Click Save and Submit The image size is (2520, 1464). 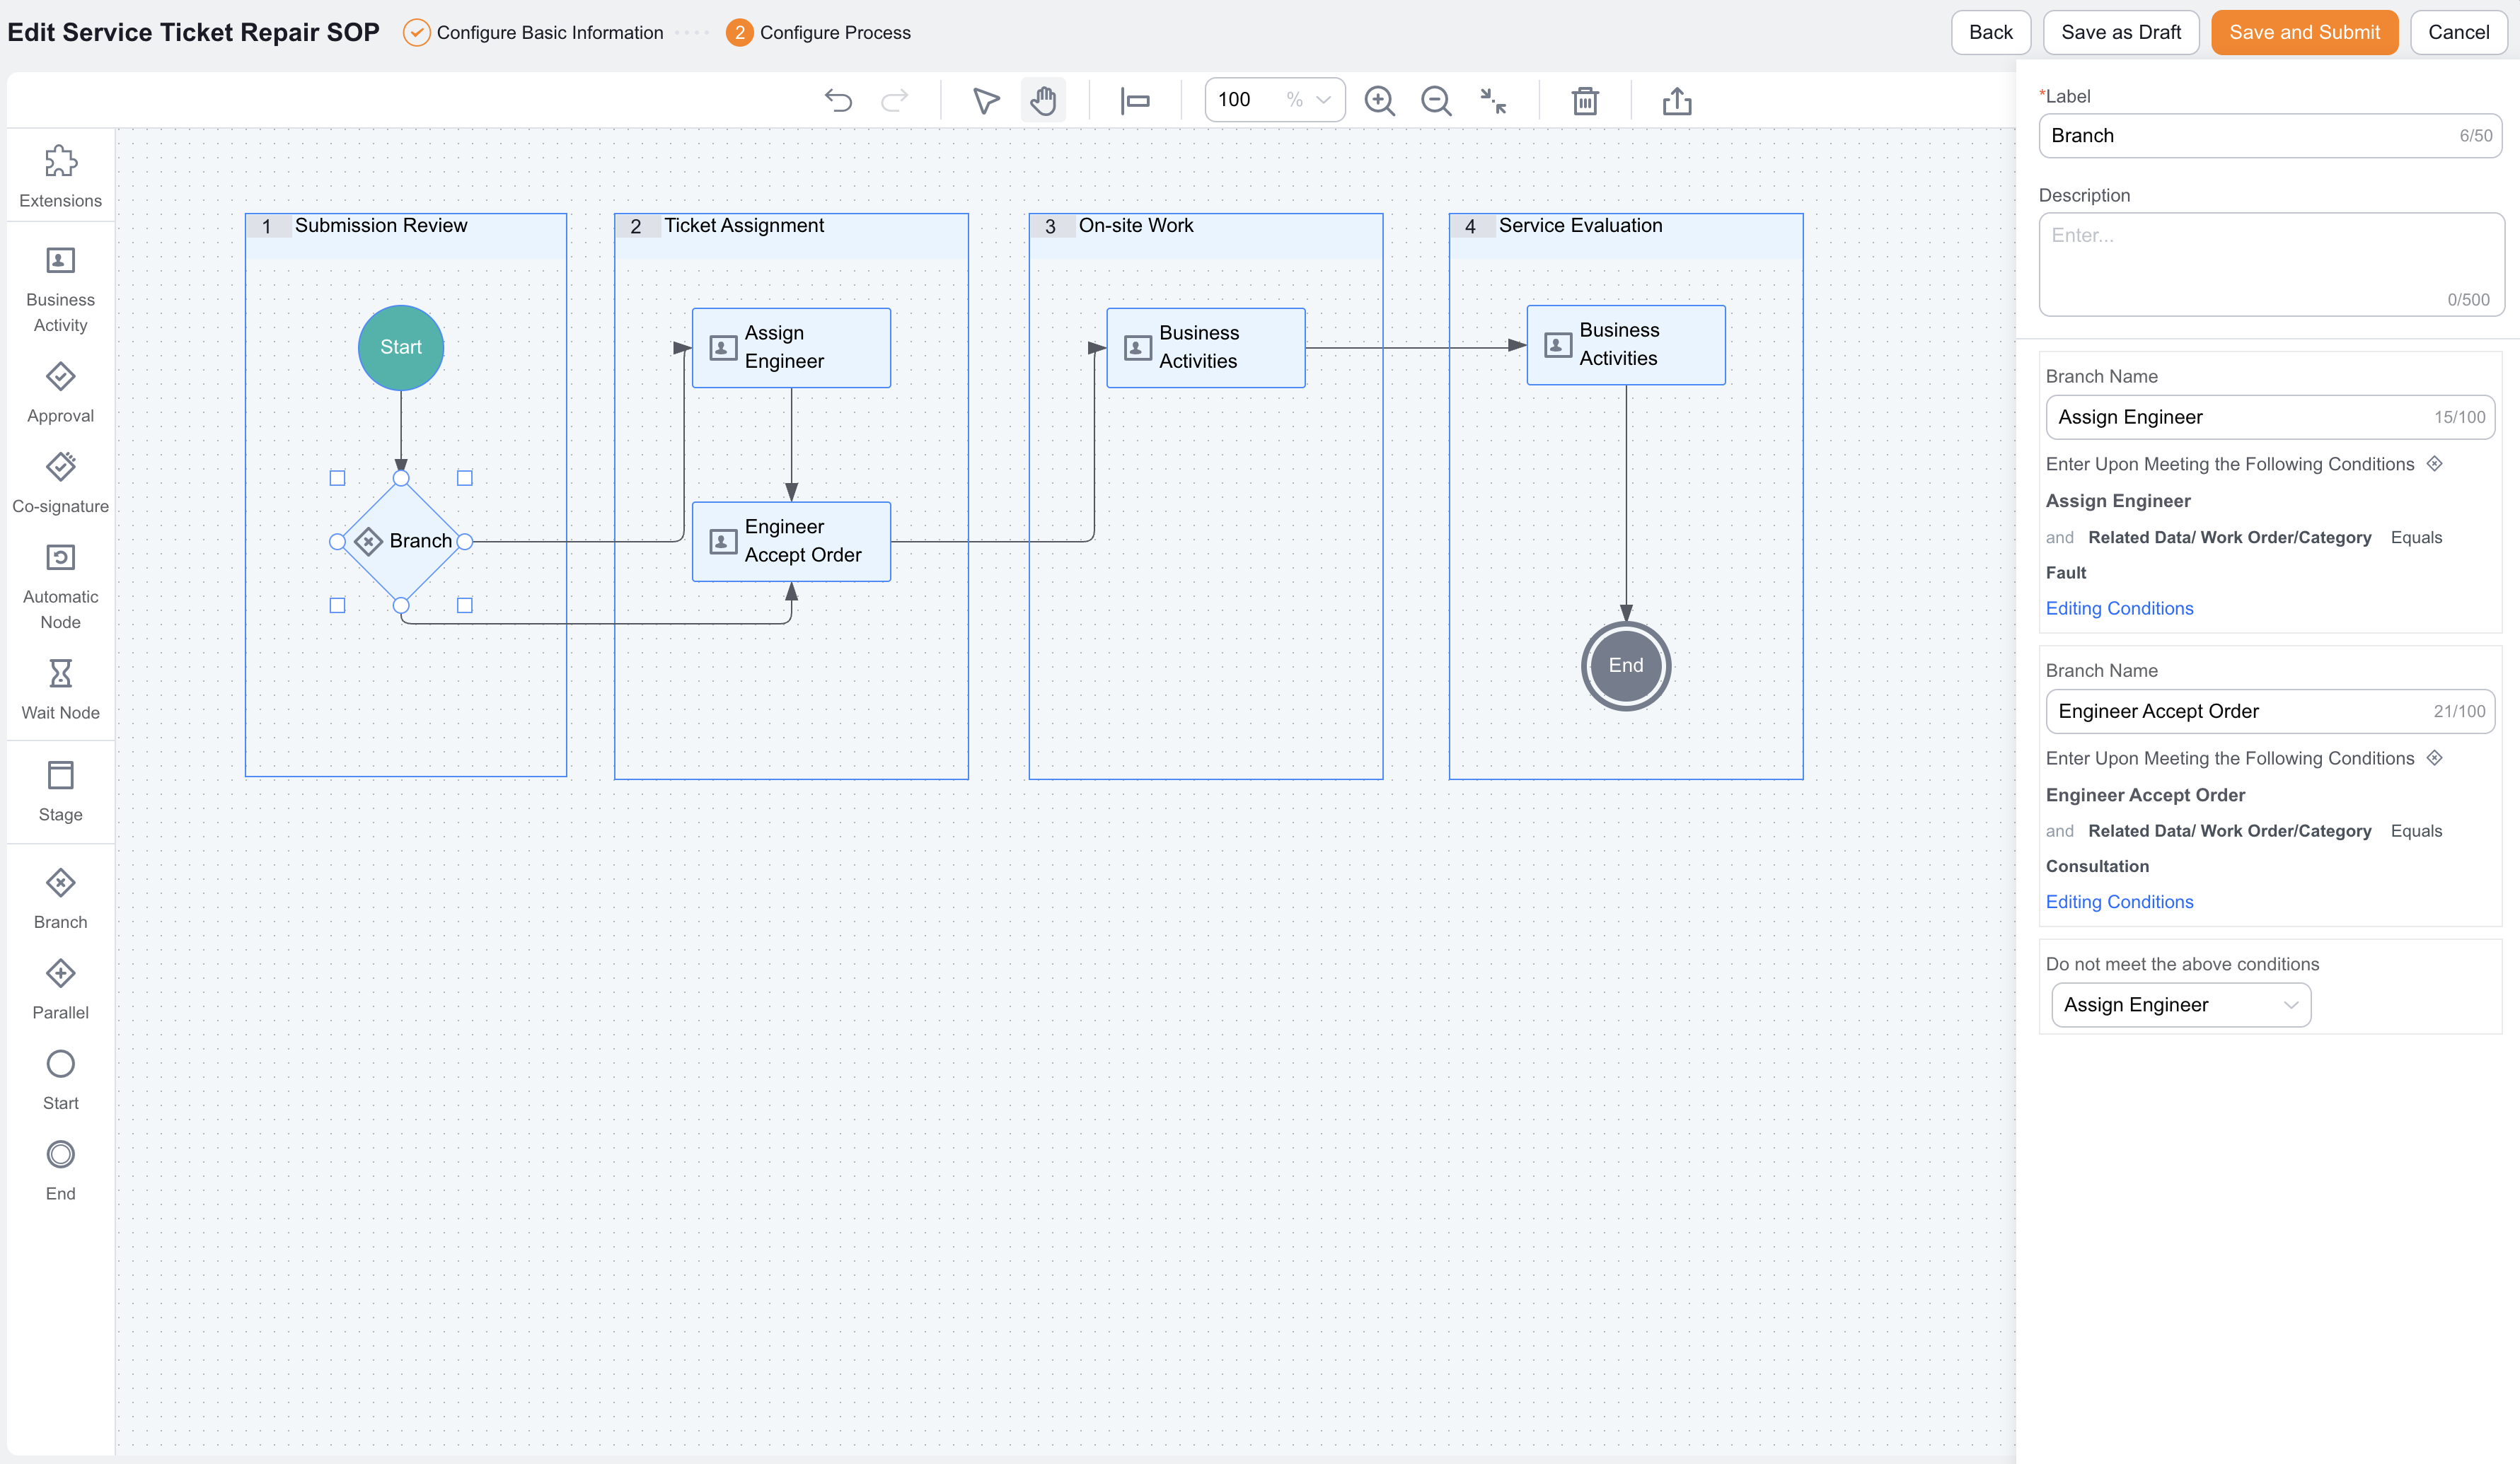pos(2304,32)
